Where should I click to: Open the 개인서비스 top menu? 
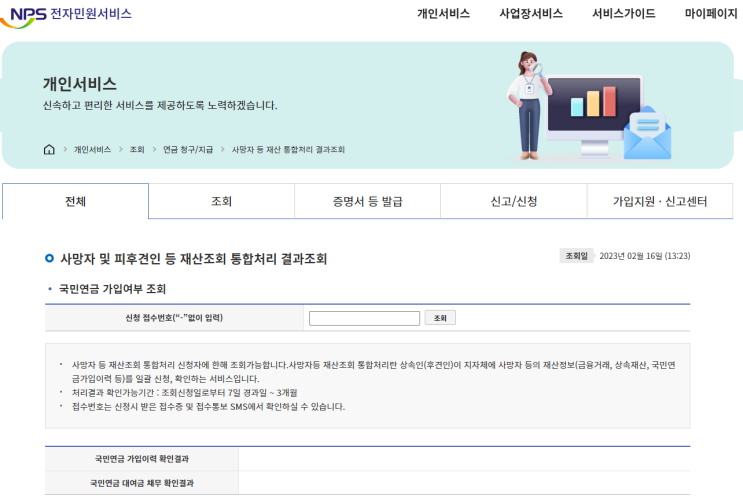(x=443, y=14)
